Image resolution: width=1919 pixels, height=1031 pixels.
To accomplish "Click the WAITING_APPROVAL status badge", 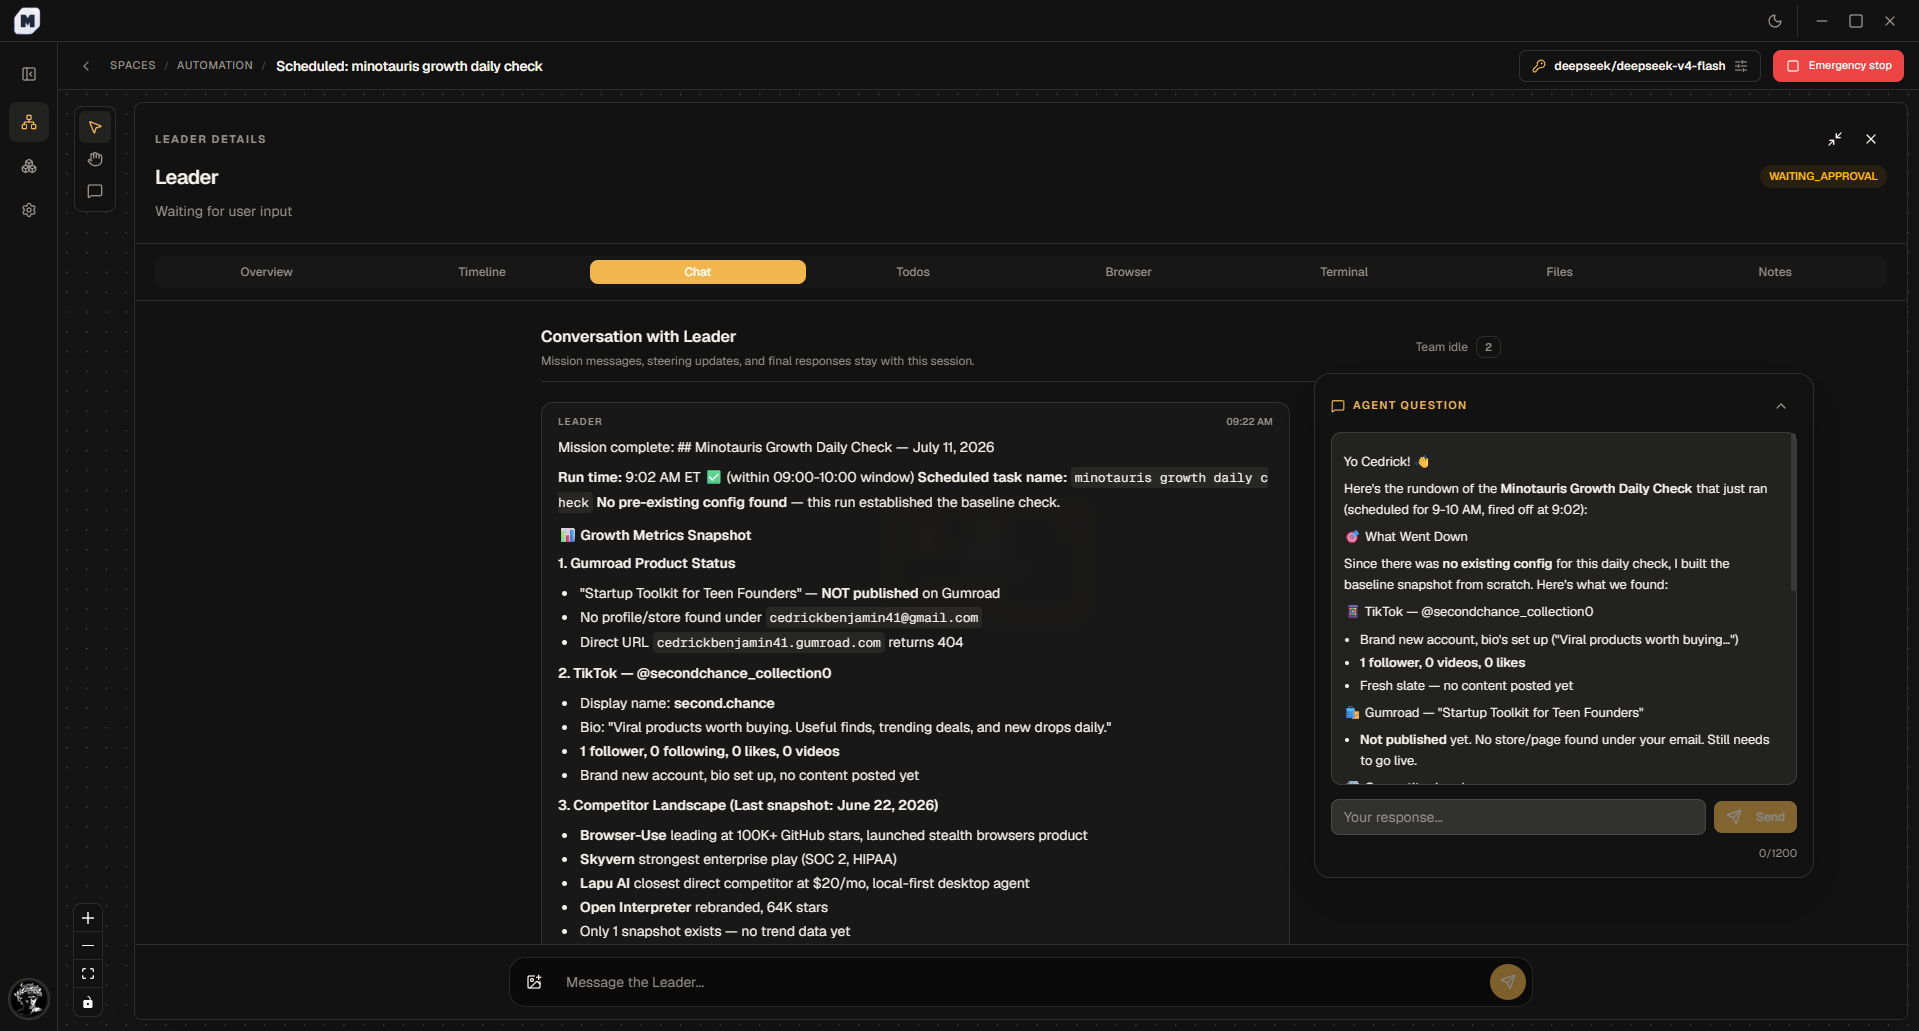I will [1823, 176].
